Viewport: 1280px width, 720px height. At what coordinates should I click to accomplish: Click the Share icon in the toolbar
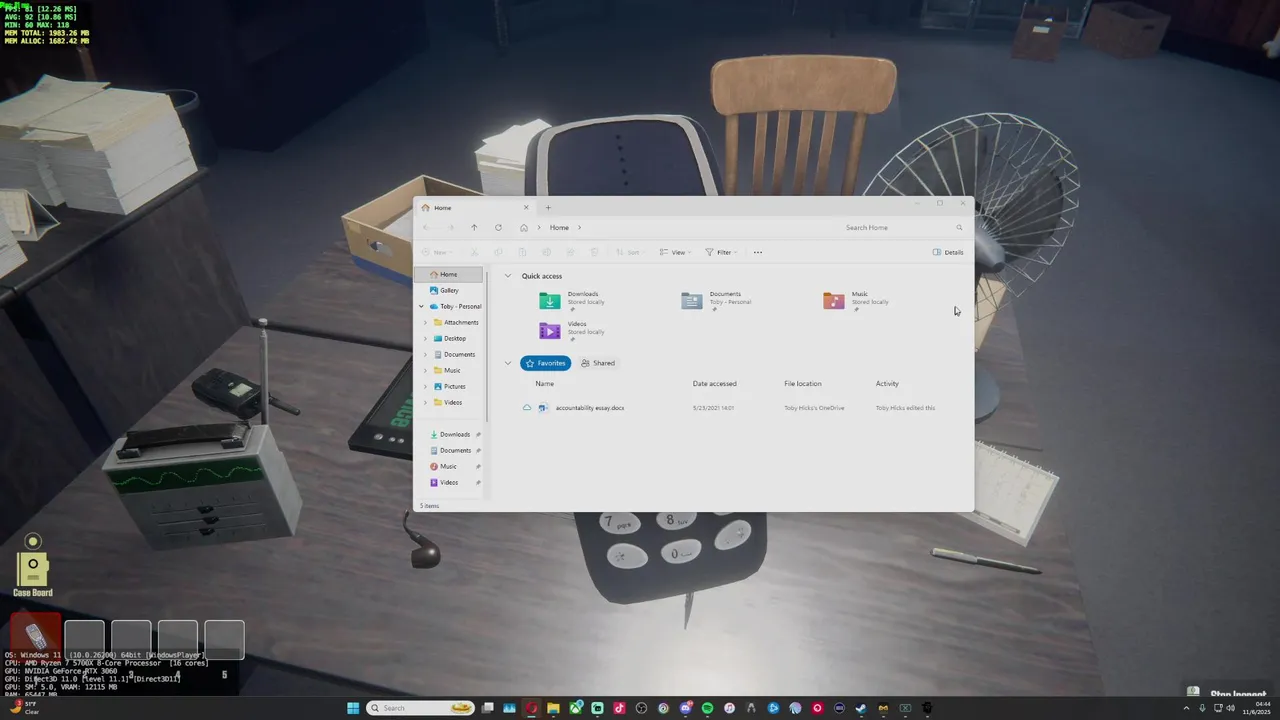[570, 252]
